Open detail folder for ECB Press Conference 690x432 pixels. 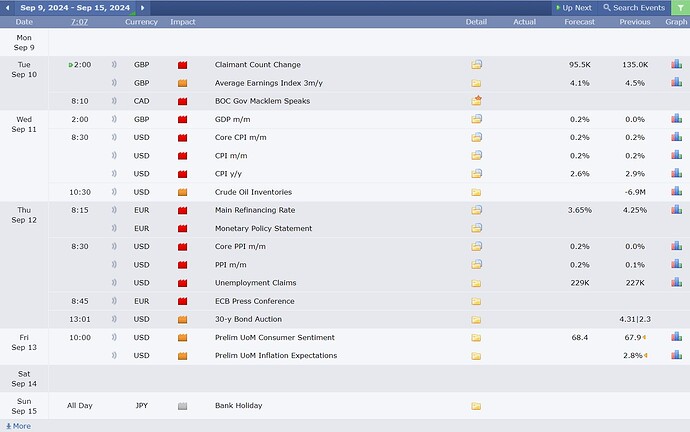[x=476, y=301]
